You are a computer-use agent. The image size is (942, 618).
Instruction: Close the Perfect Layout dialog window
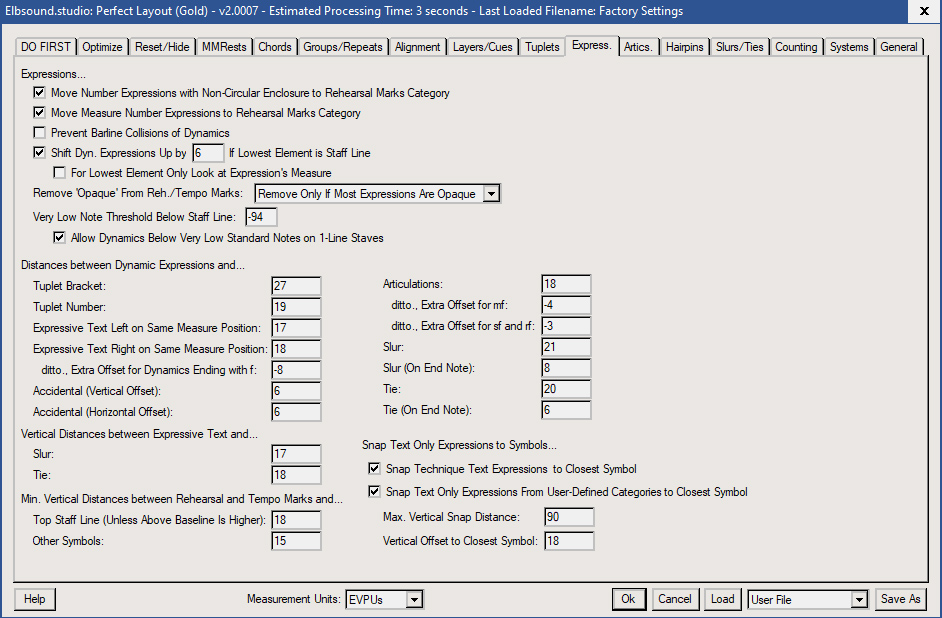[x=921, y=12]
